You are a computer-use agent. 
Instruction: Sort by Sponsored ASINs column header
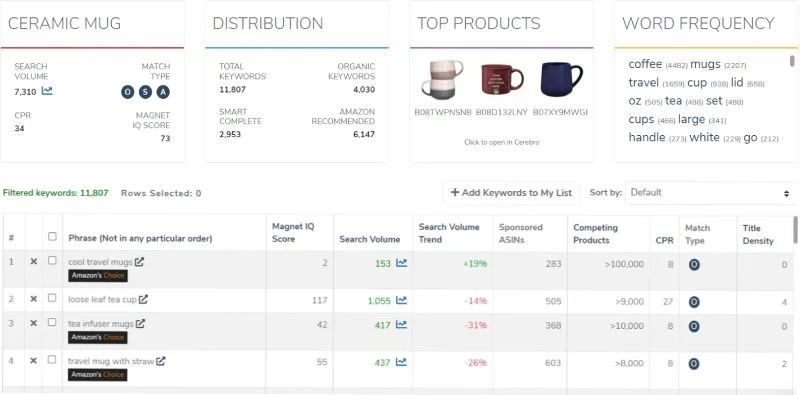520,234
